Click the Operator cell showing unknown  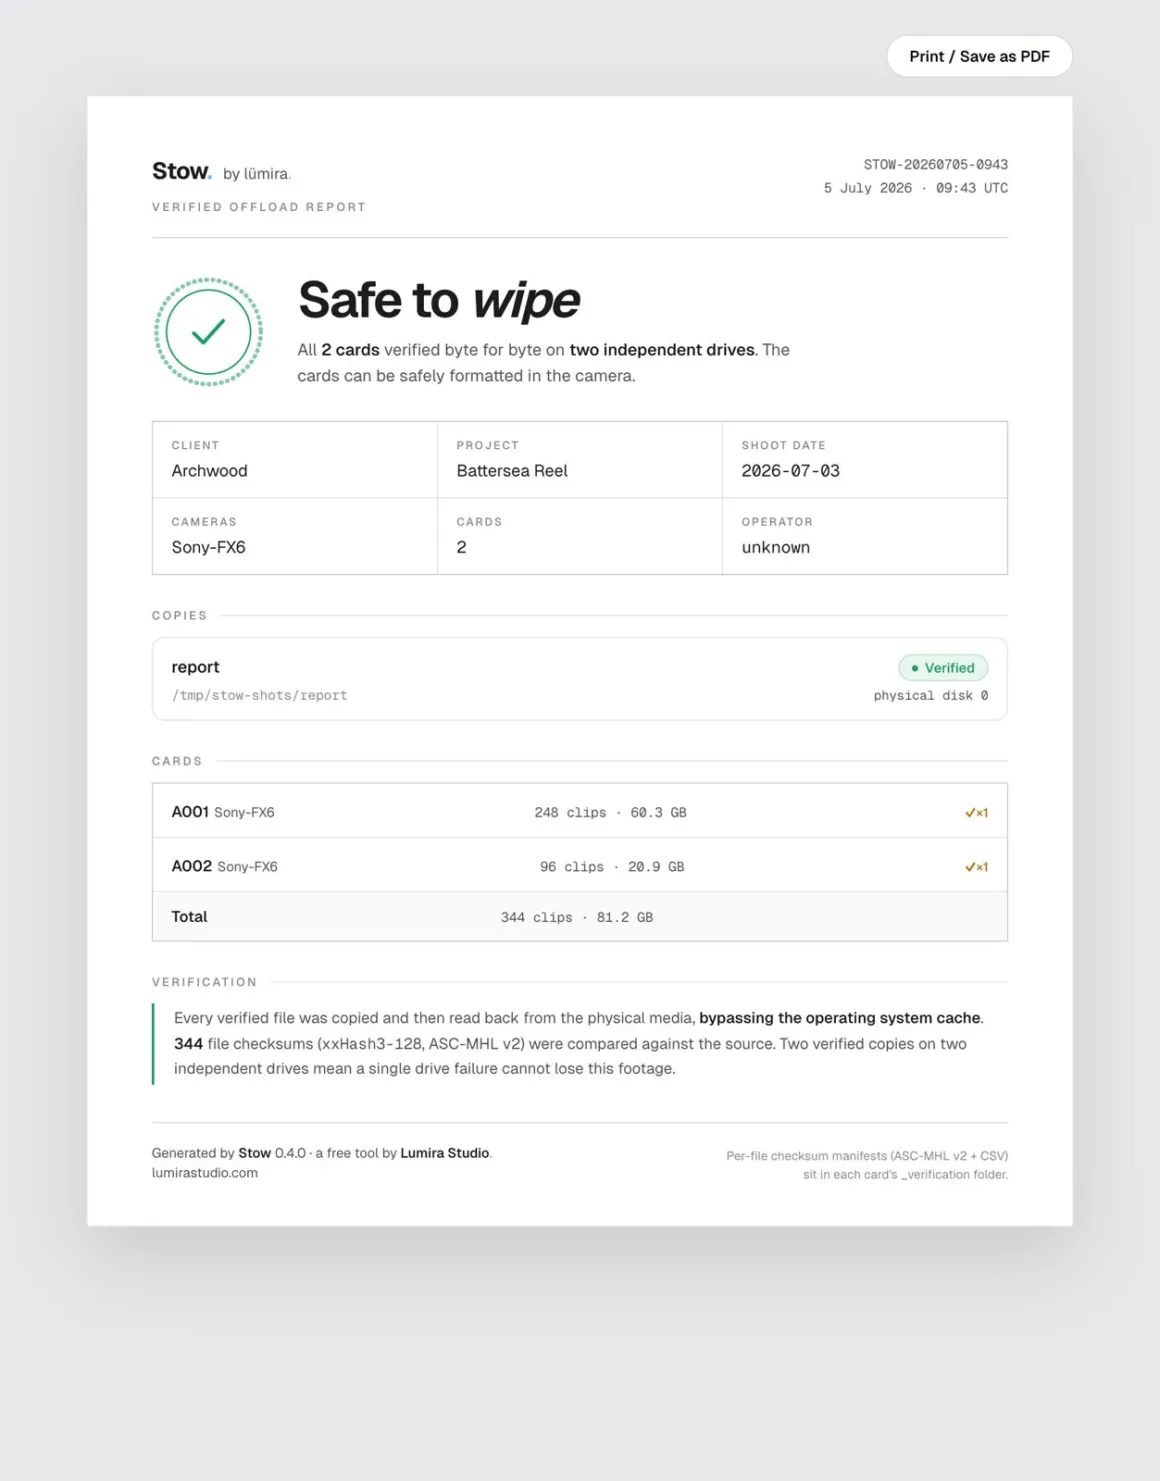[x=865, y=536]
